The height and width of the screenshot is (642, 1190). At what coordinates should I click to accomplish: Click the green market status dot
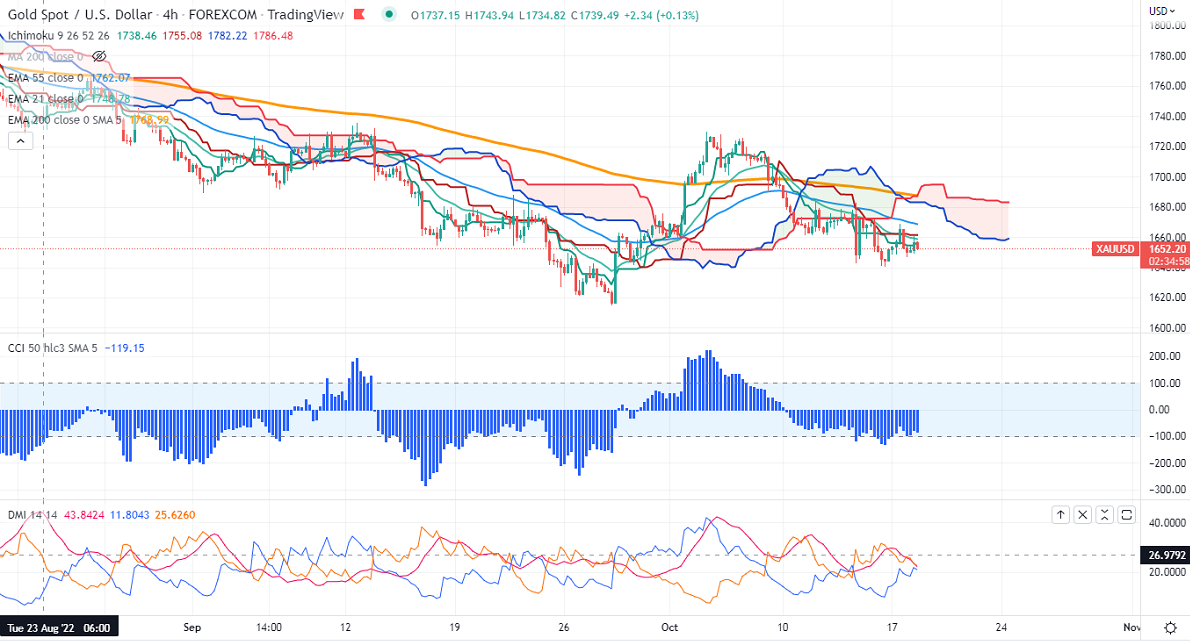(x=389, y=14)
